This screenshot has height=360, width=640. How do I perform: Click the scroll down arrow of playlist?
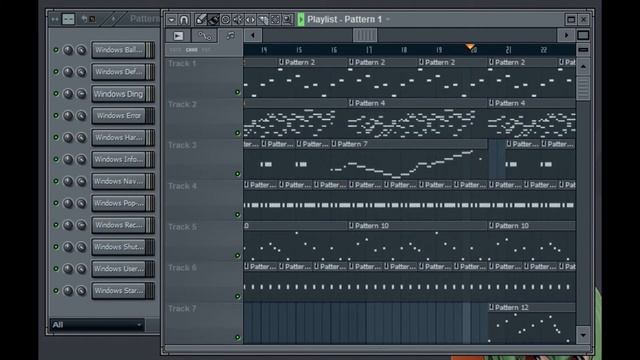tap(583, 335)
